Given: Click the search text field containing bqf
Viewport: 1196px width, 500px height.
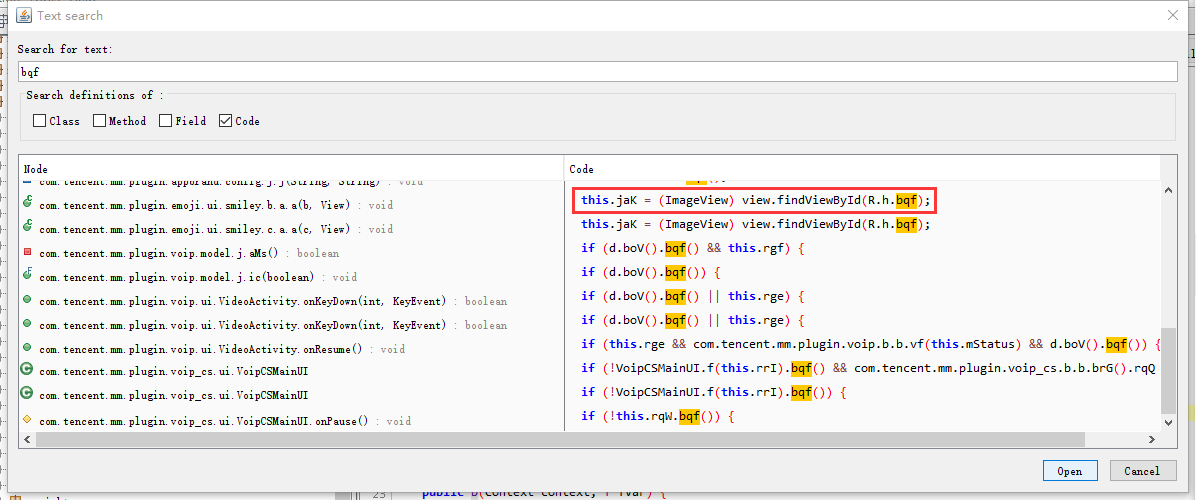Looking at the screenshot, I should tap(597, 72).
